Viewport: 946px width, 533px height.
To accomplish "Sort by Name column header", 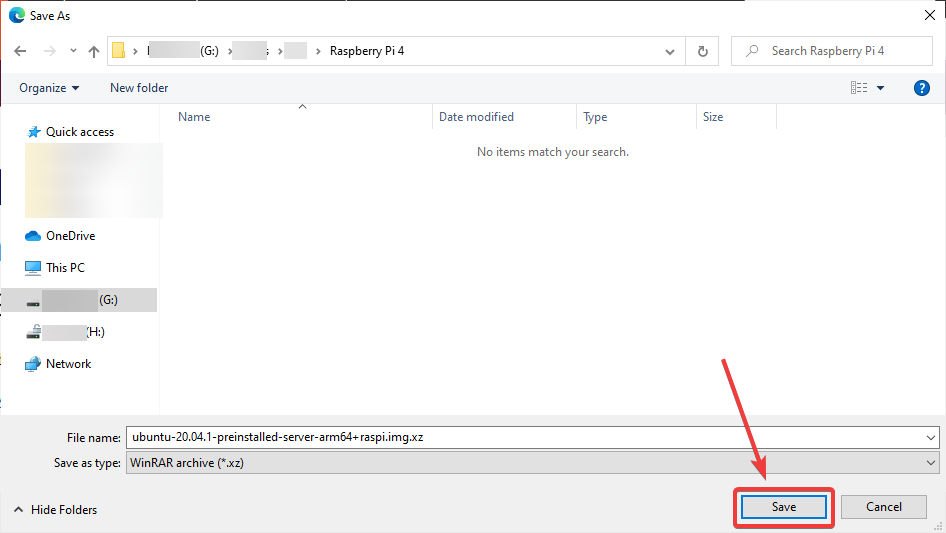I will coord(194,116).
